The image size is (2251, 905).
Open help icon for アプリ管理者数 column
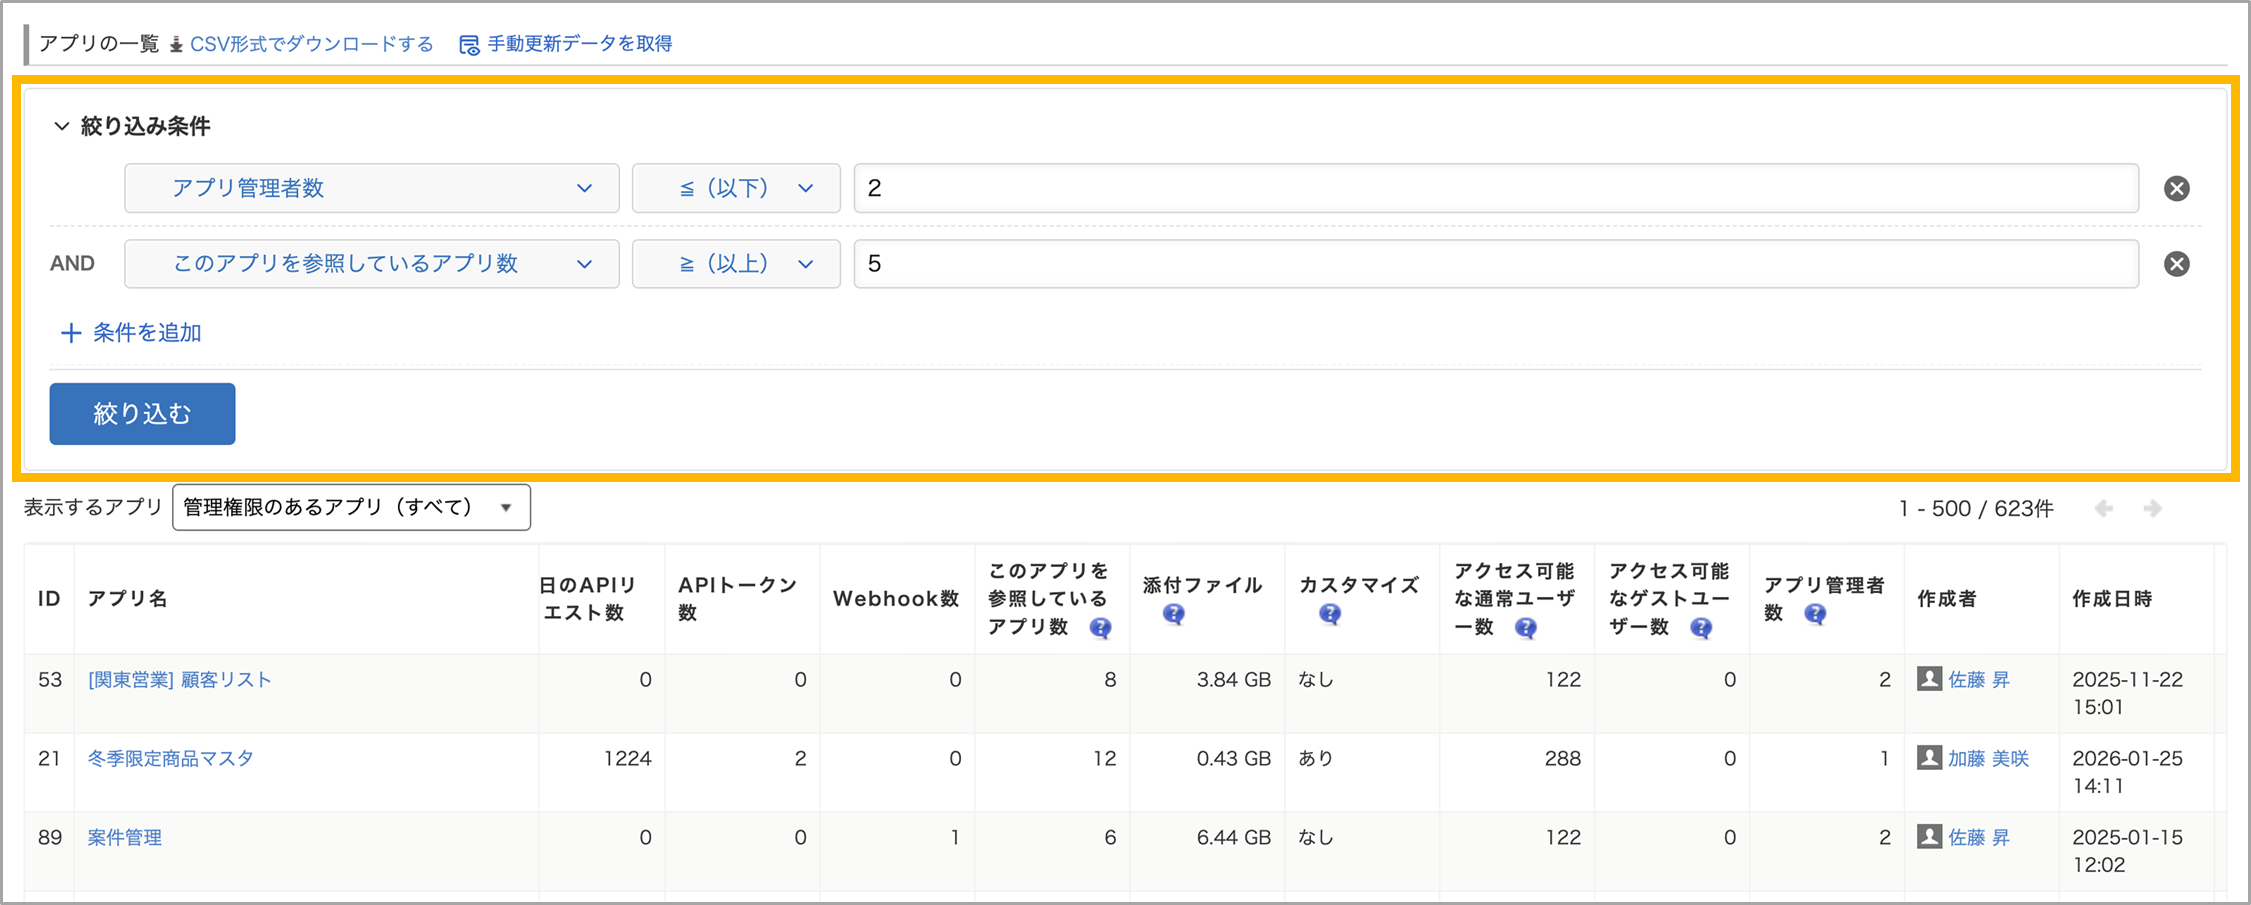pyautogui.click(x=1815, y=614)
